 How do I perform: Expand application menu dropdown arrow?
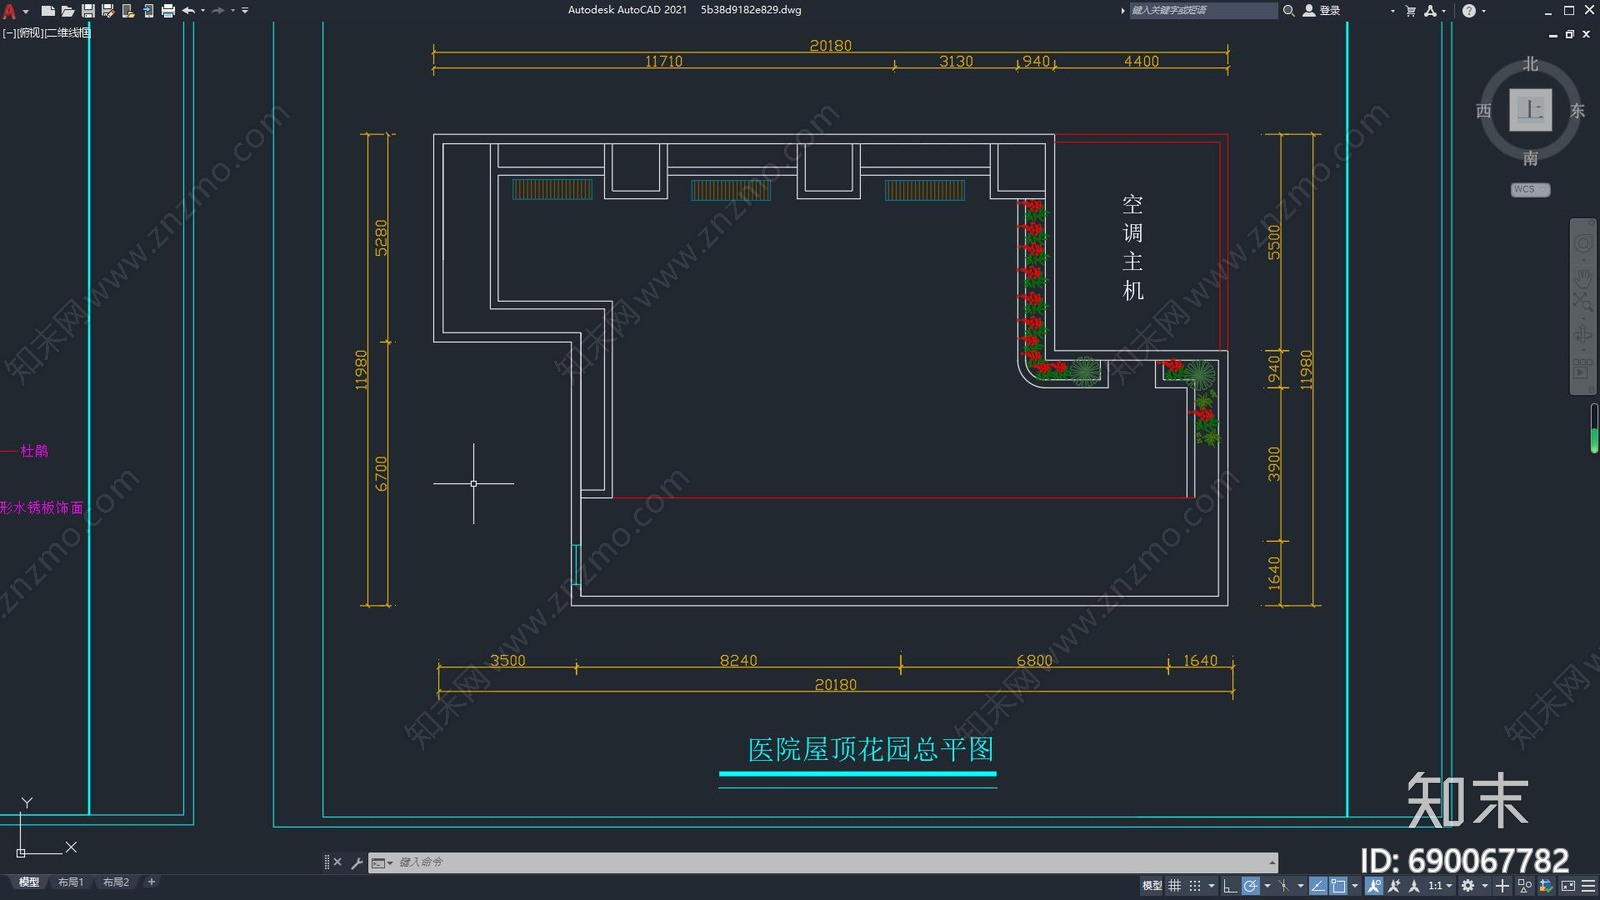(x=25, y=10)
